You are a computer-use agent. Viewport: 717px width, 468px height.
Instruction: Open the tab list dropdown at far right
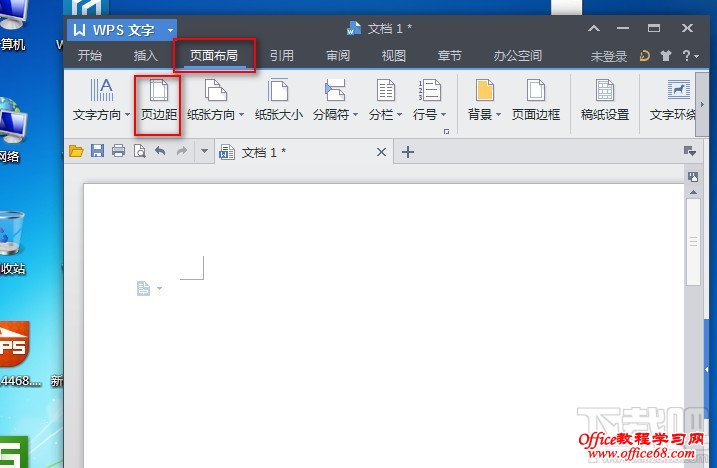(x=690, y=151)
